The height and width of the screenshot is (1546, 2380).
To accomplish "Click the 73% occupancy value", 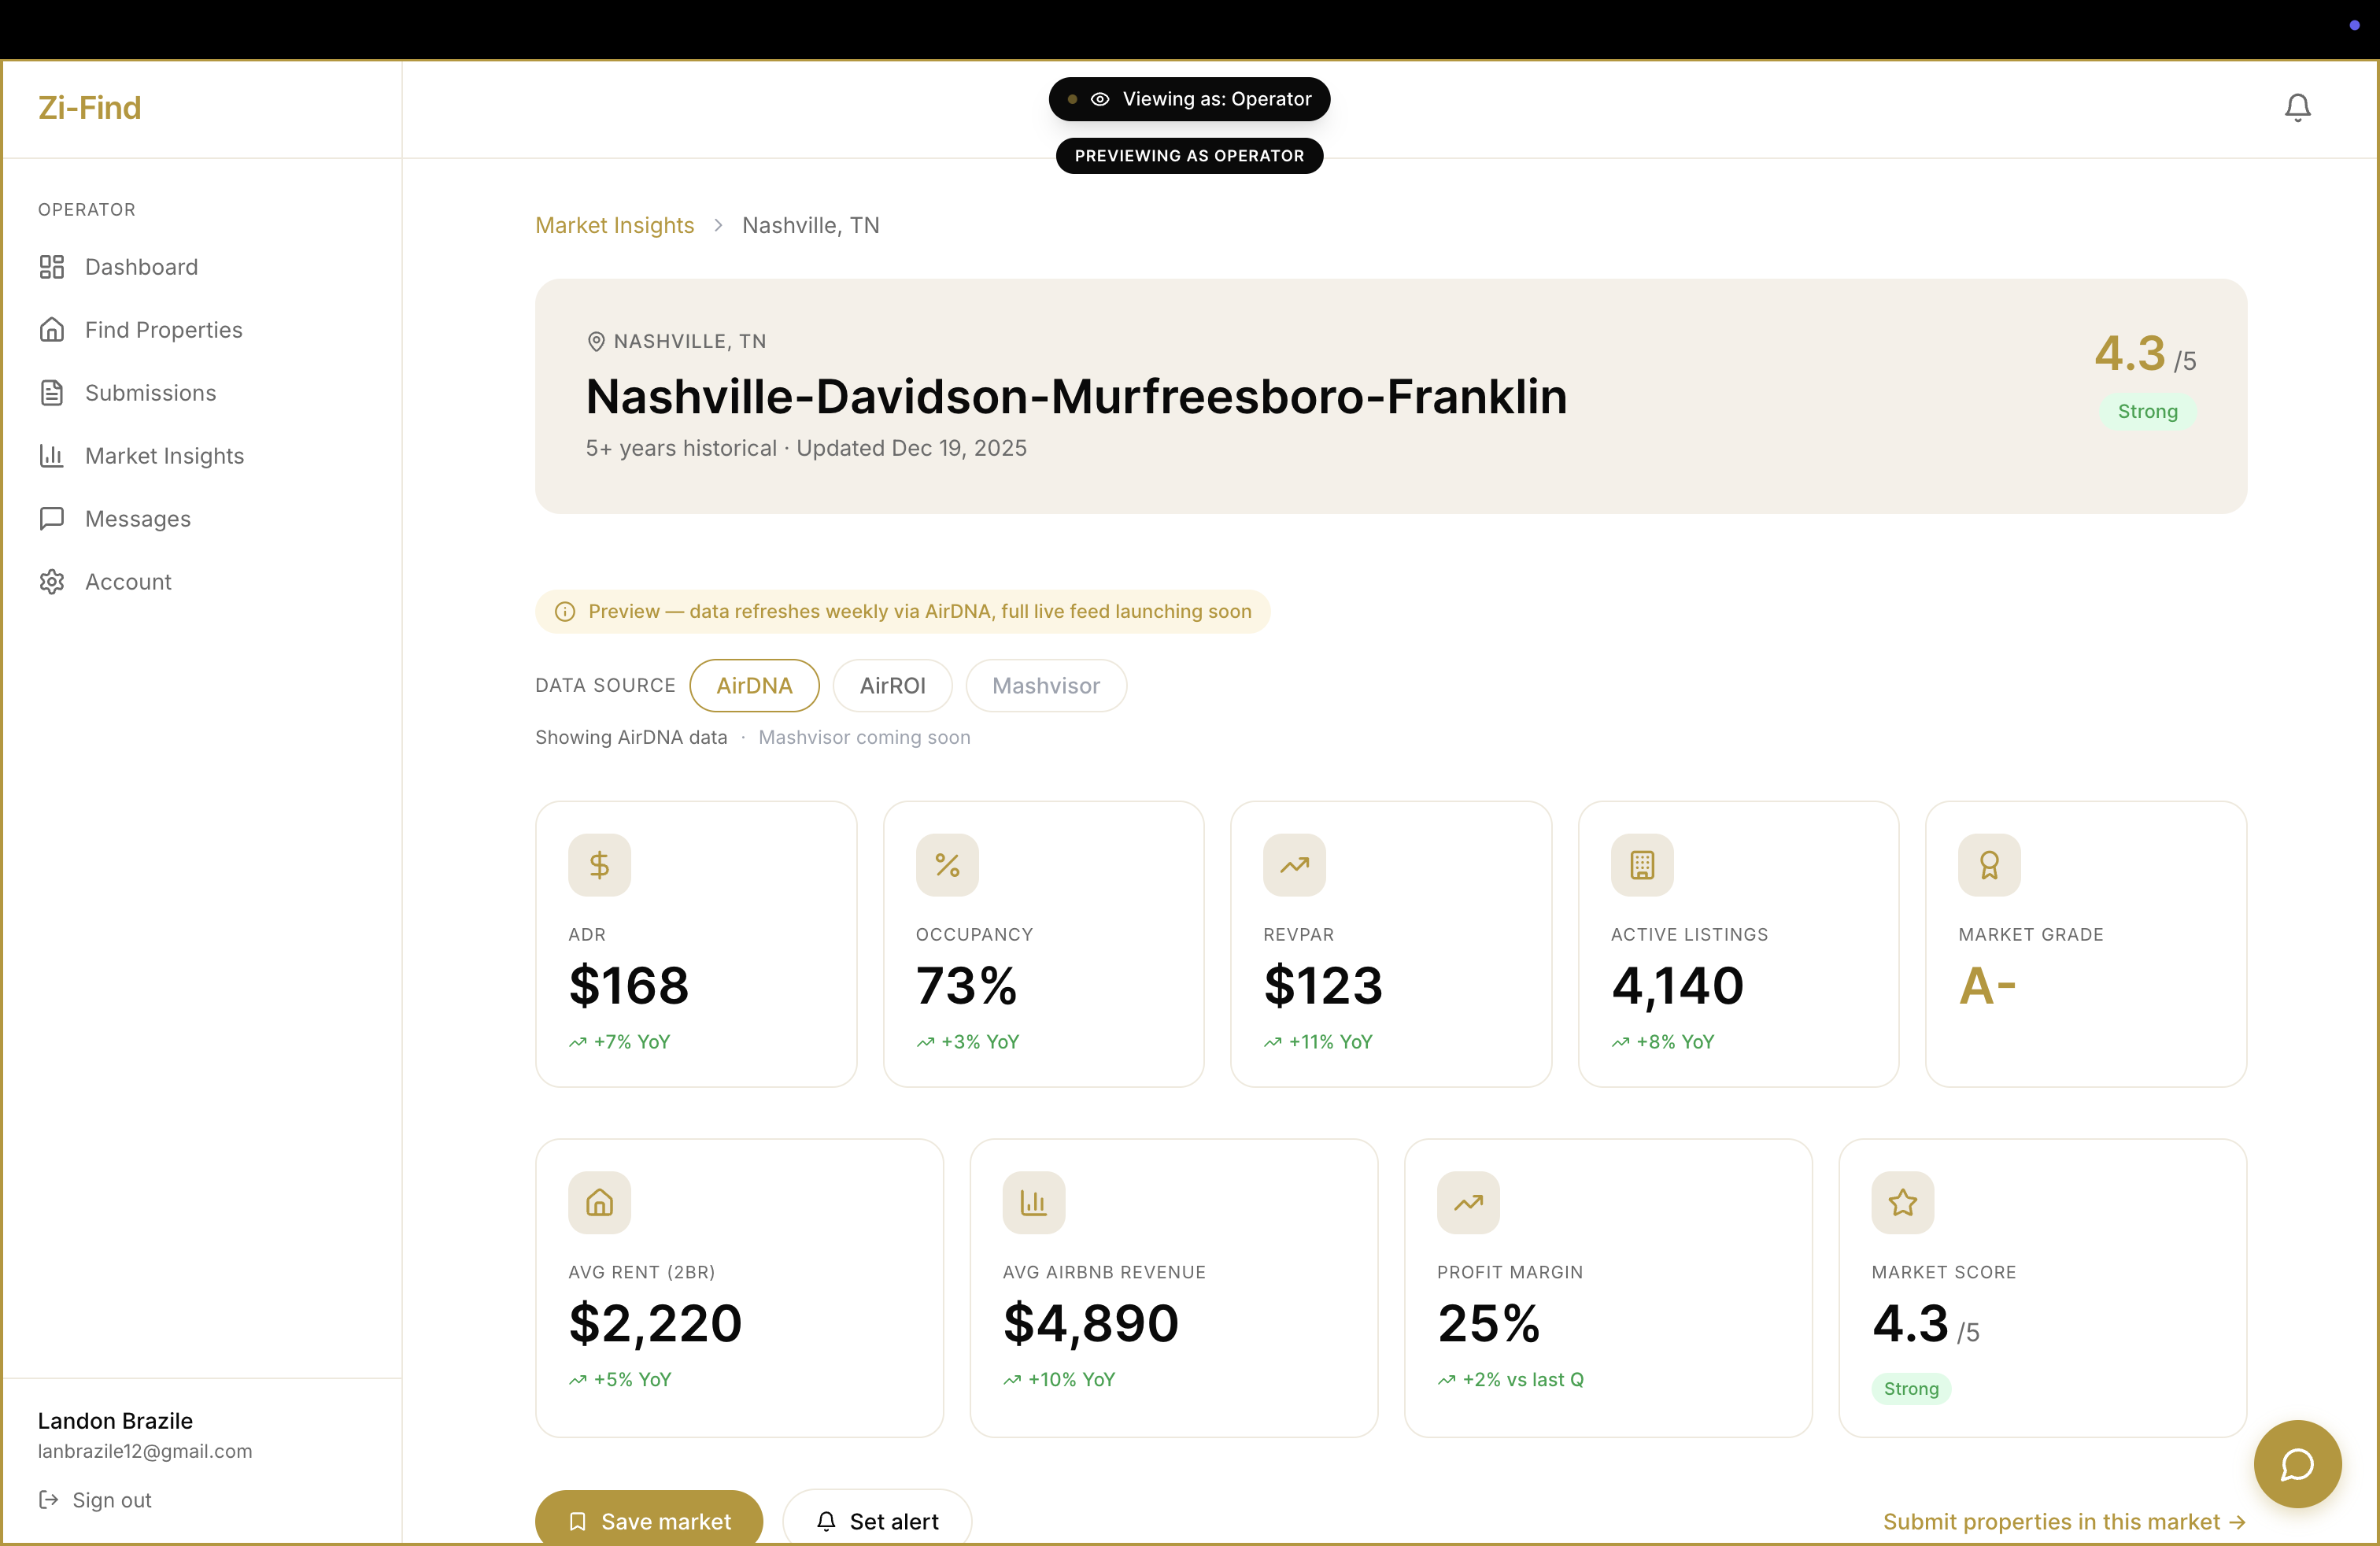I will pos(966,986).
